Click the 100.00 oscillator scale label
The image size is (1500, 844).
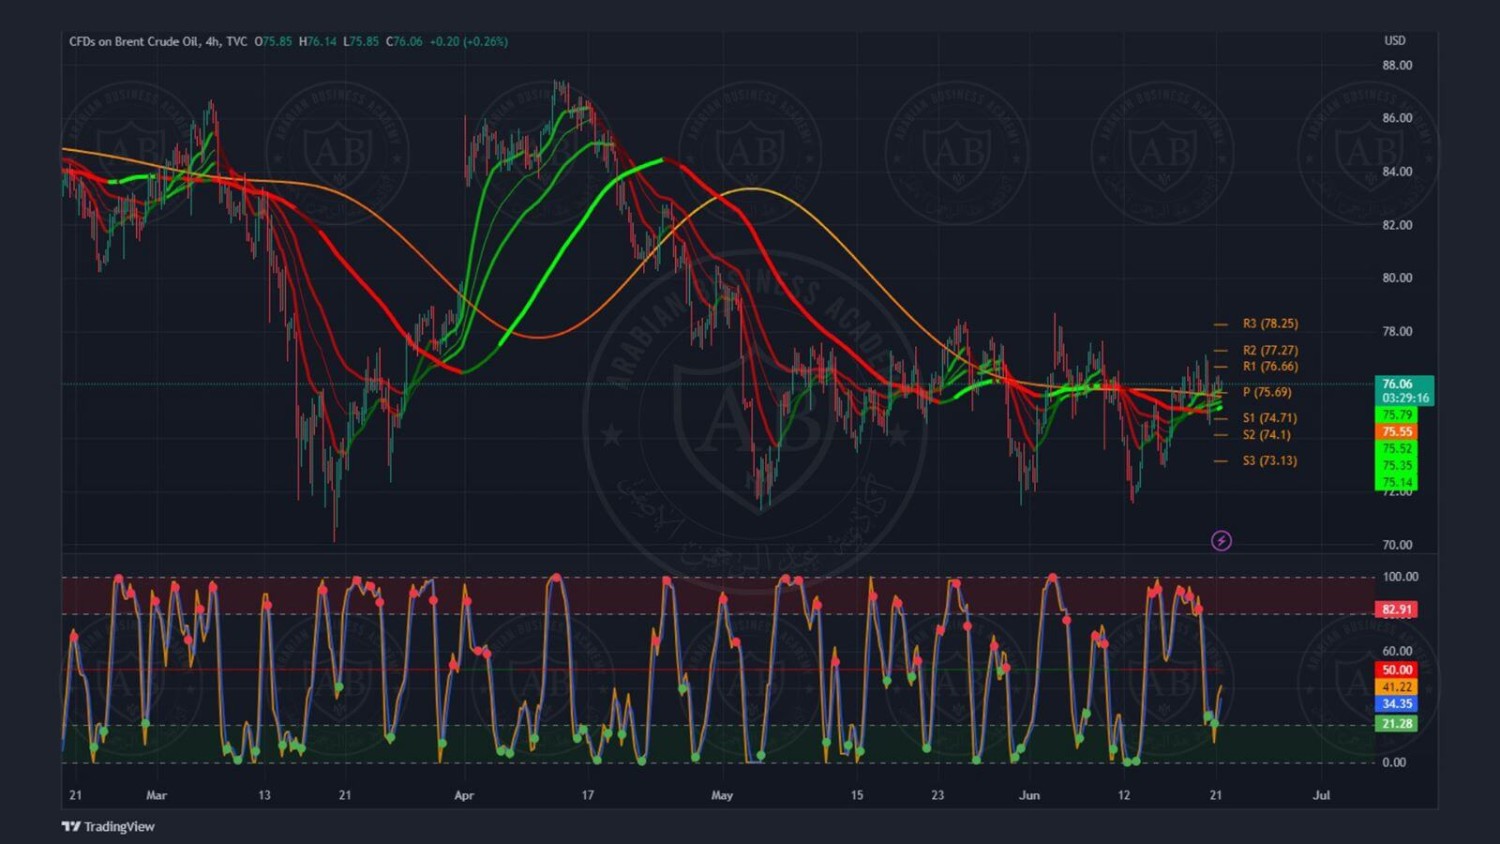coord(1400,577)
